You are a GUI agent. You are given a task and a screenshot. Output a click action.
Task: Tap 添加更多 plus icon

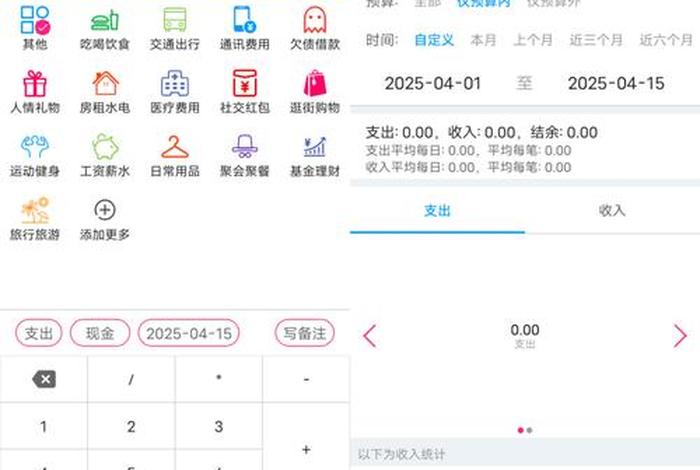point(105,210)
